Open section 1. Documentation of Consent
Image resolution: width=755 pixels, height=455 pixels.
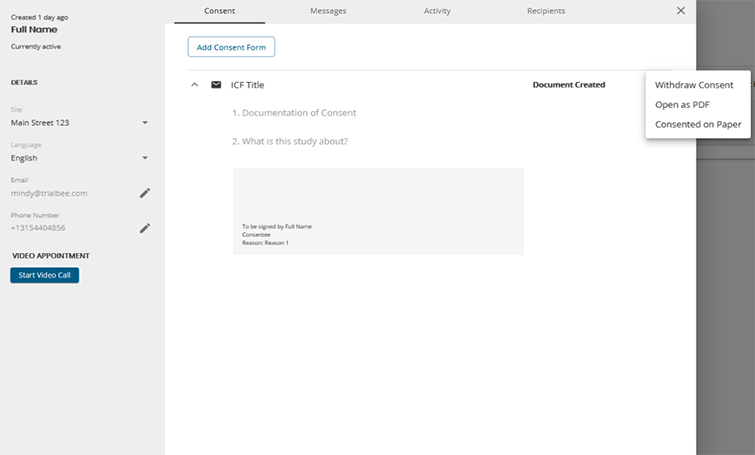(x=294, y=113)
